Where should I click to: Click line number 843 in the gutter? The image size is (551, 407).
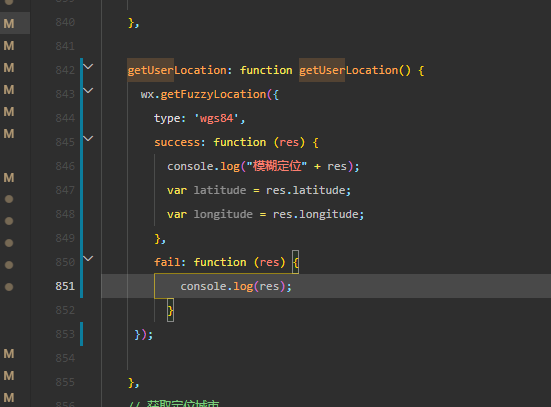coord(65,94)
